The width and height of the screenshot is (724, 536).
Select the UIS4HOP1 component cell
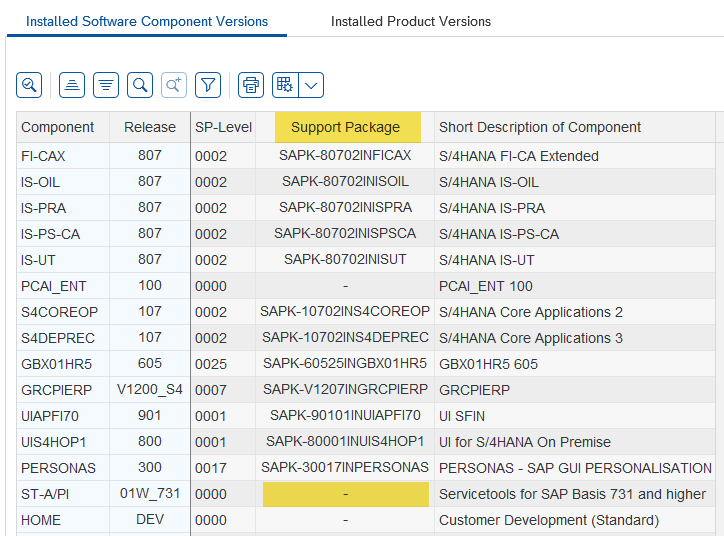coord(63,442)
